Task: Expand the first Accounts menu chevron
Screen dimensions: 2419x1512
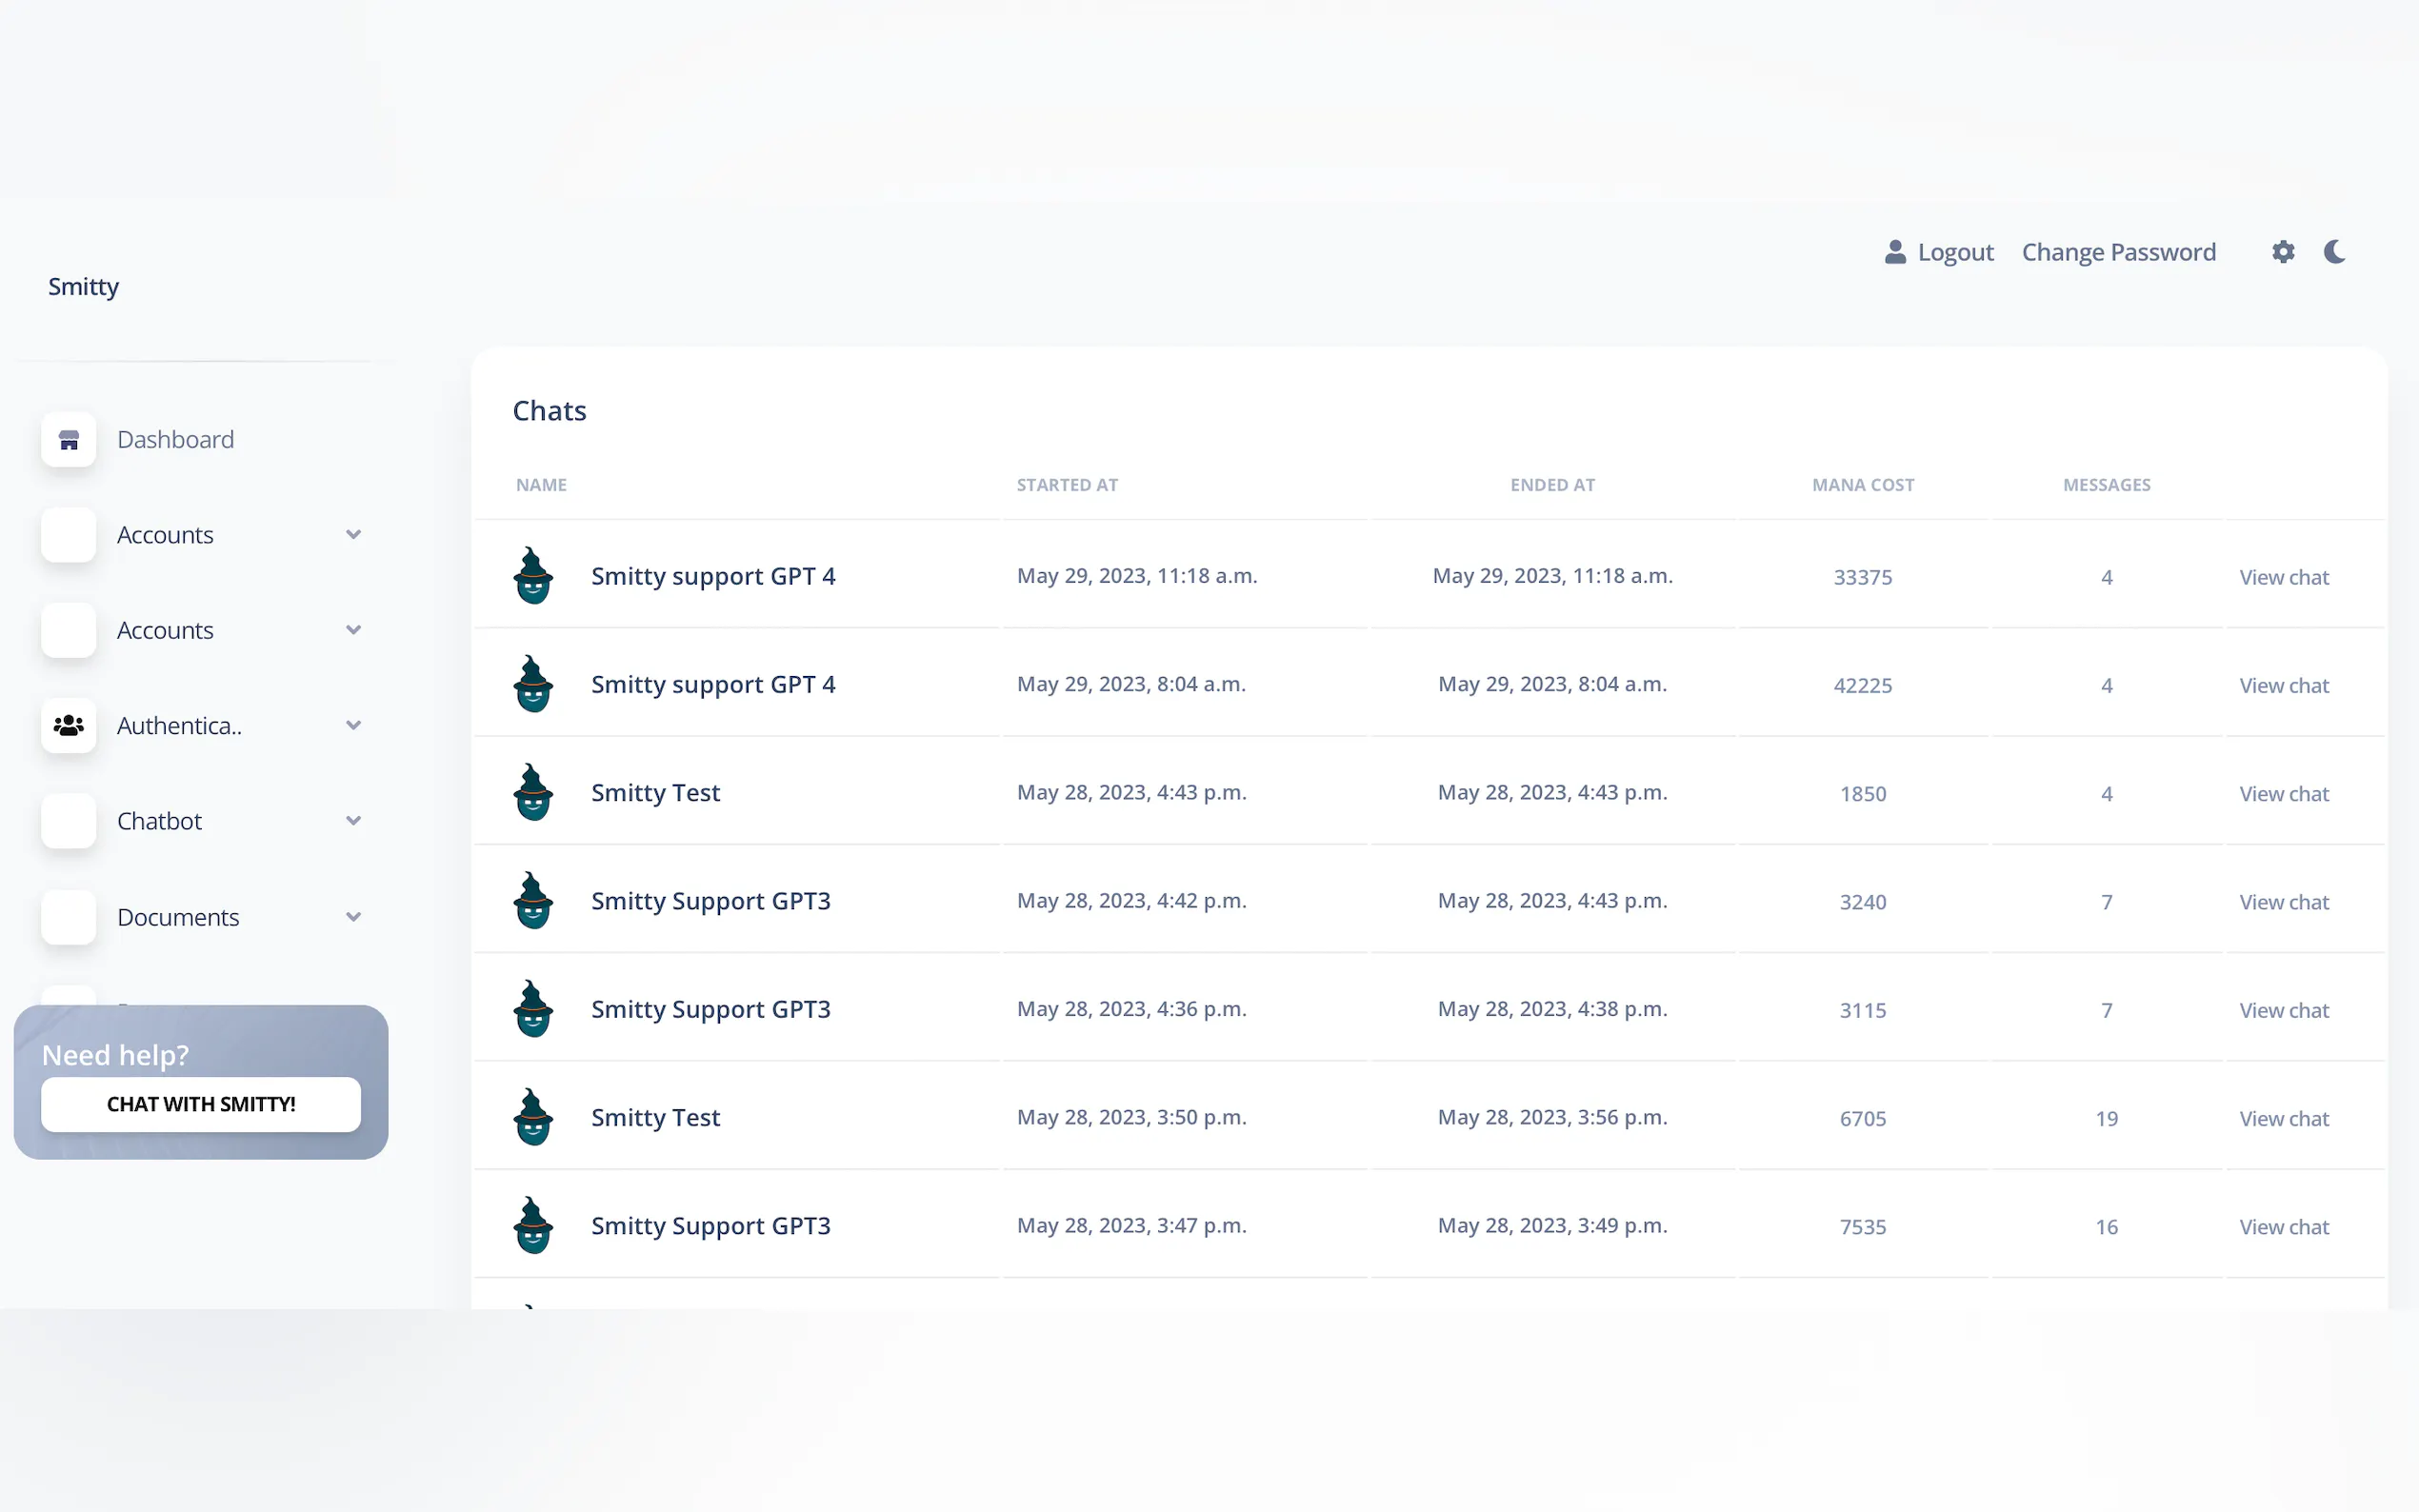Action: tap(353, 535)
